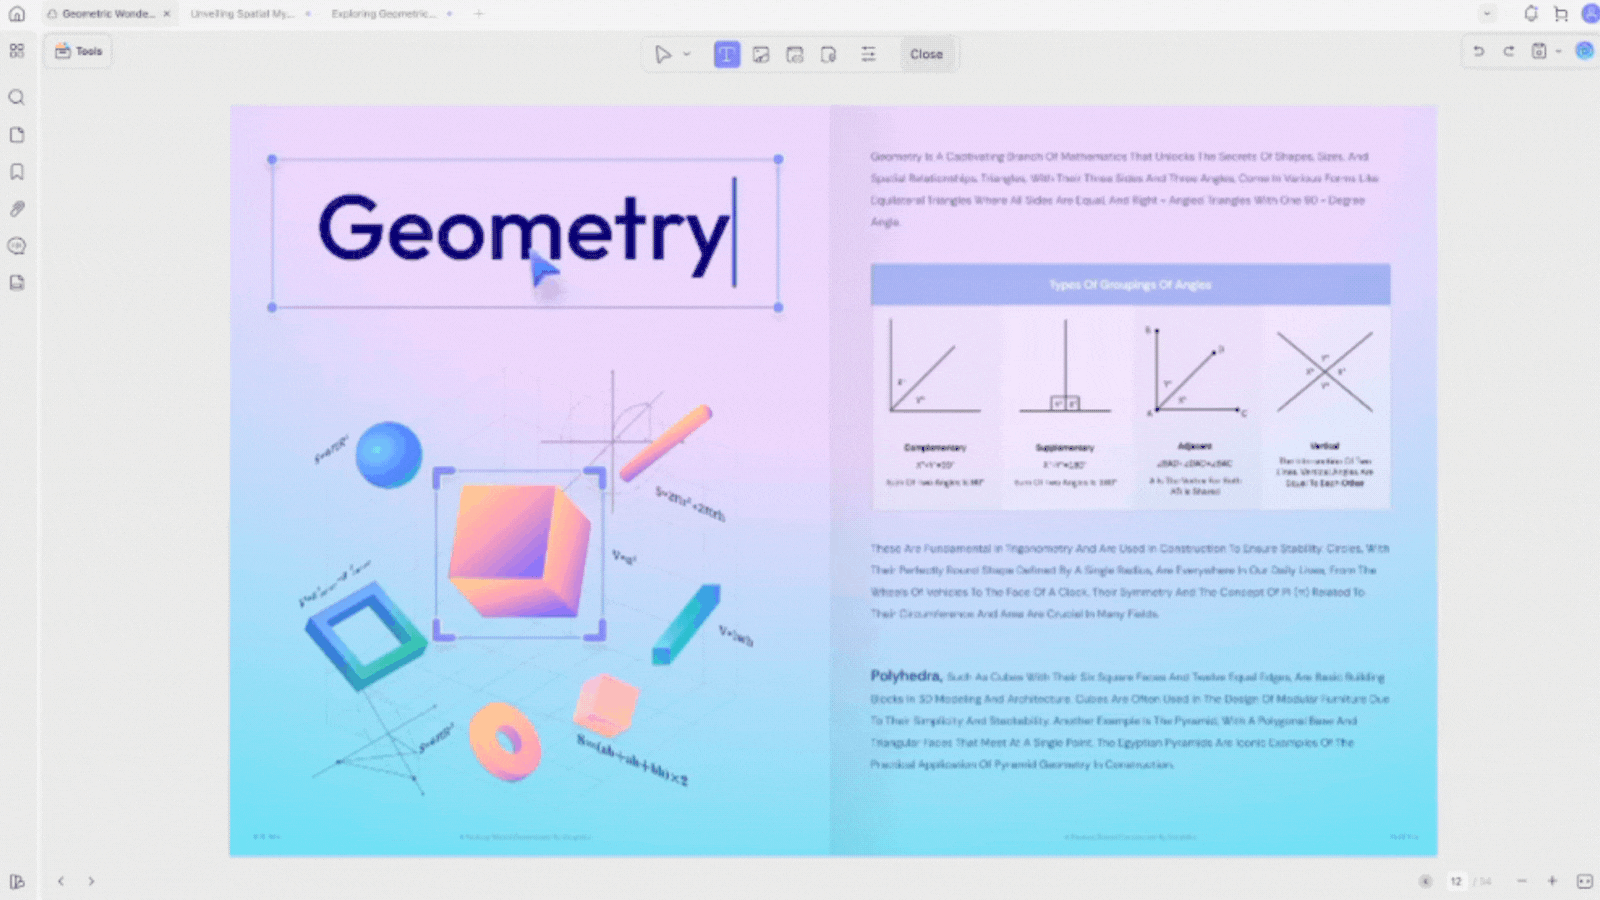Open the notifications bell icon
The image size is (1600, 900).
click(x=1531, y=14)
